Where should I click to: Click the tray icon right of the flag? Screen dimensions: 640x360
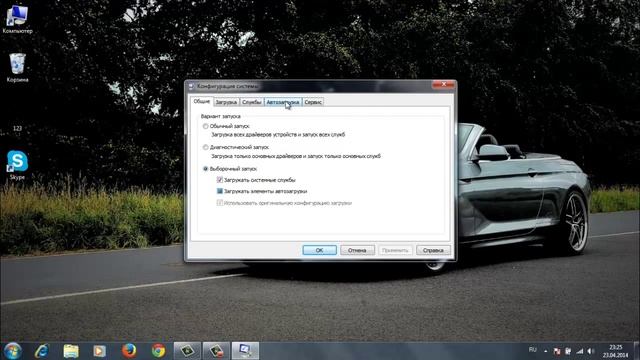tap(568, 351)
